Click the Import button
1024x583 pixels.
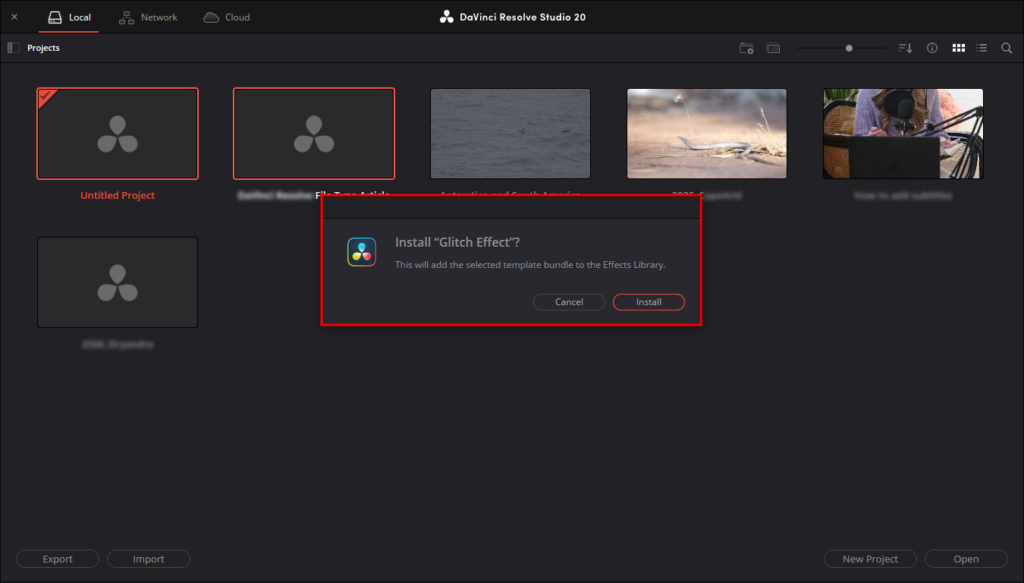[148, 559]
